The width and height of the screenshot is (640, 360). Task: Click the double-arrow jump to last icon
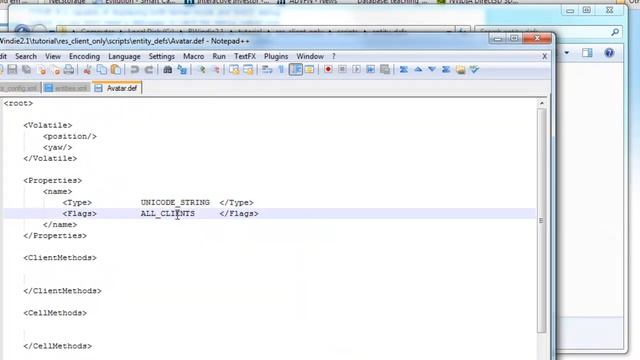coord(446,69)
